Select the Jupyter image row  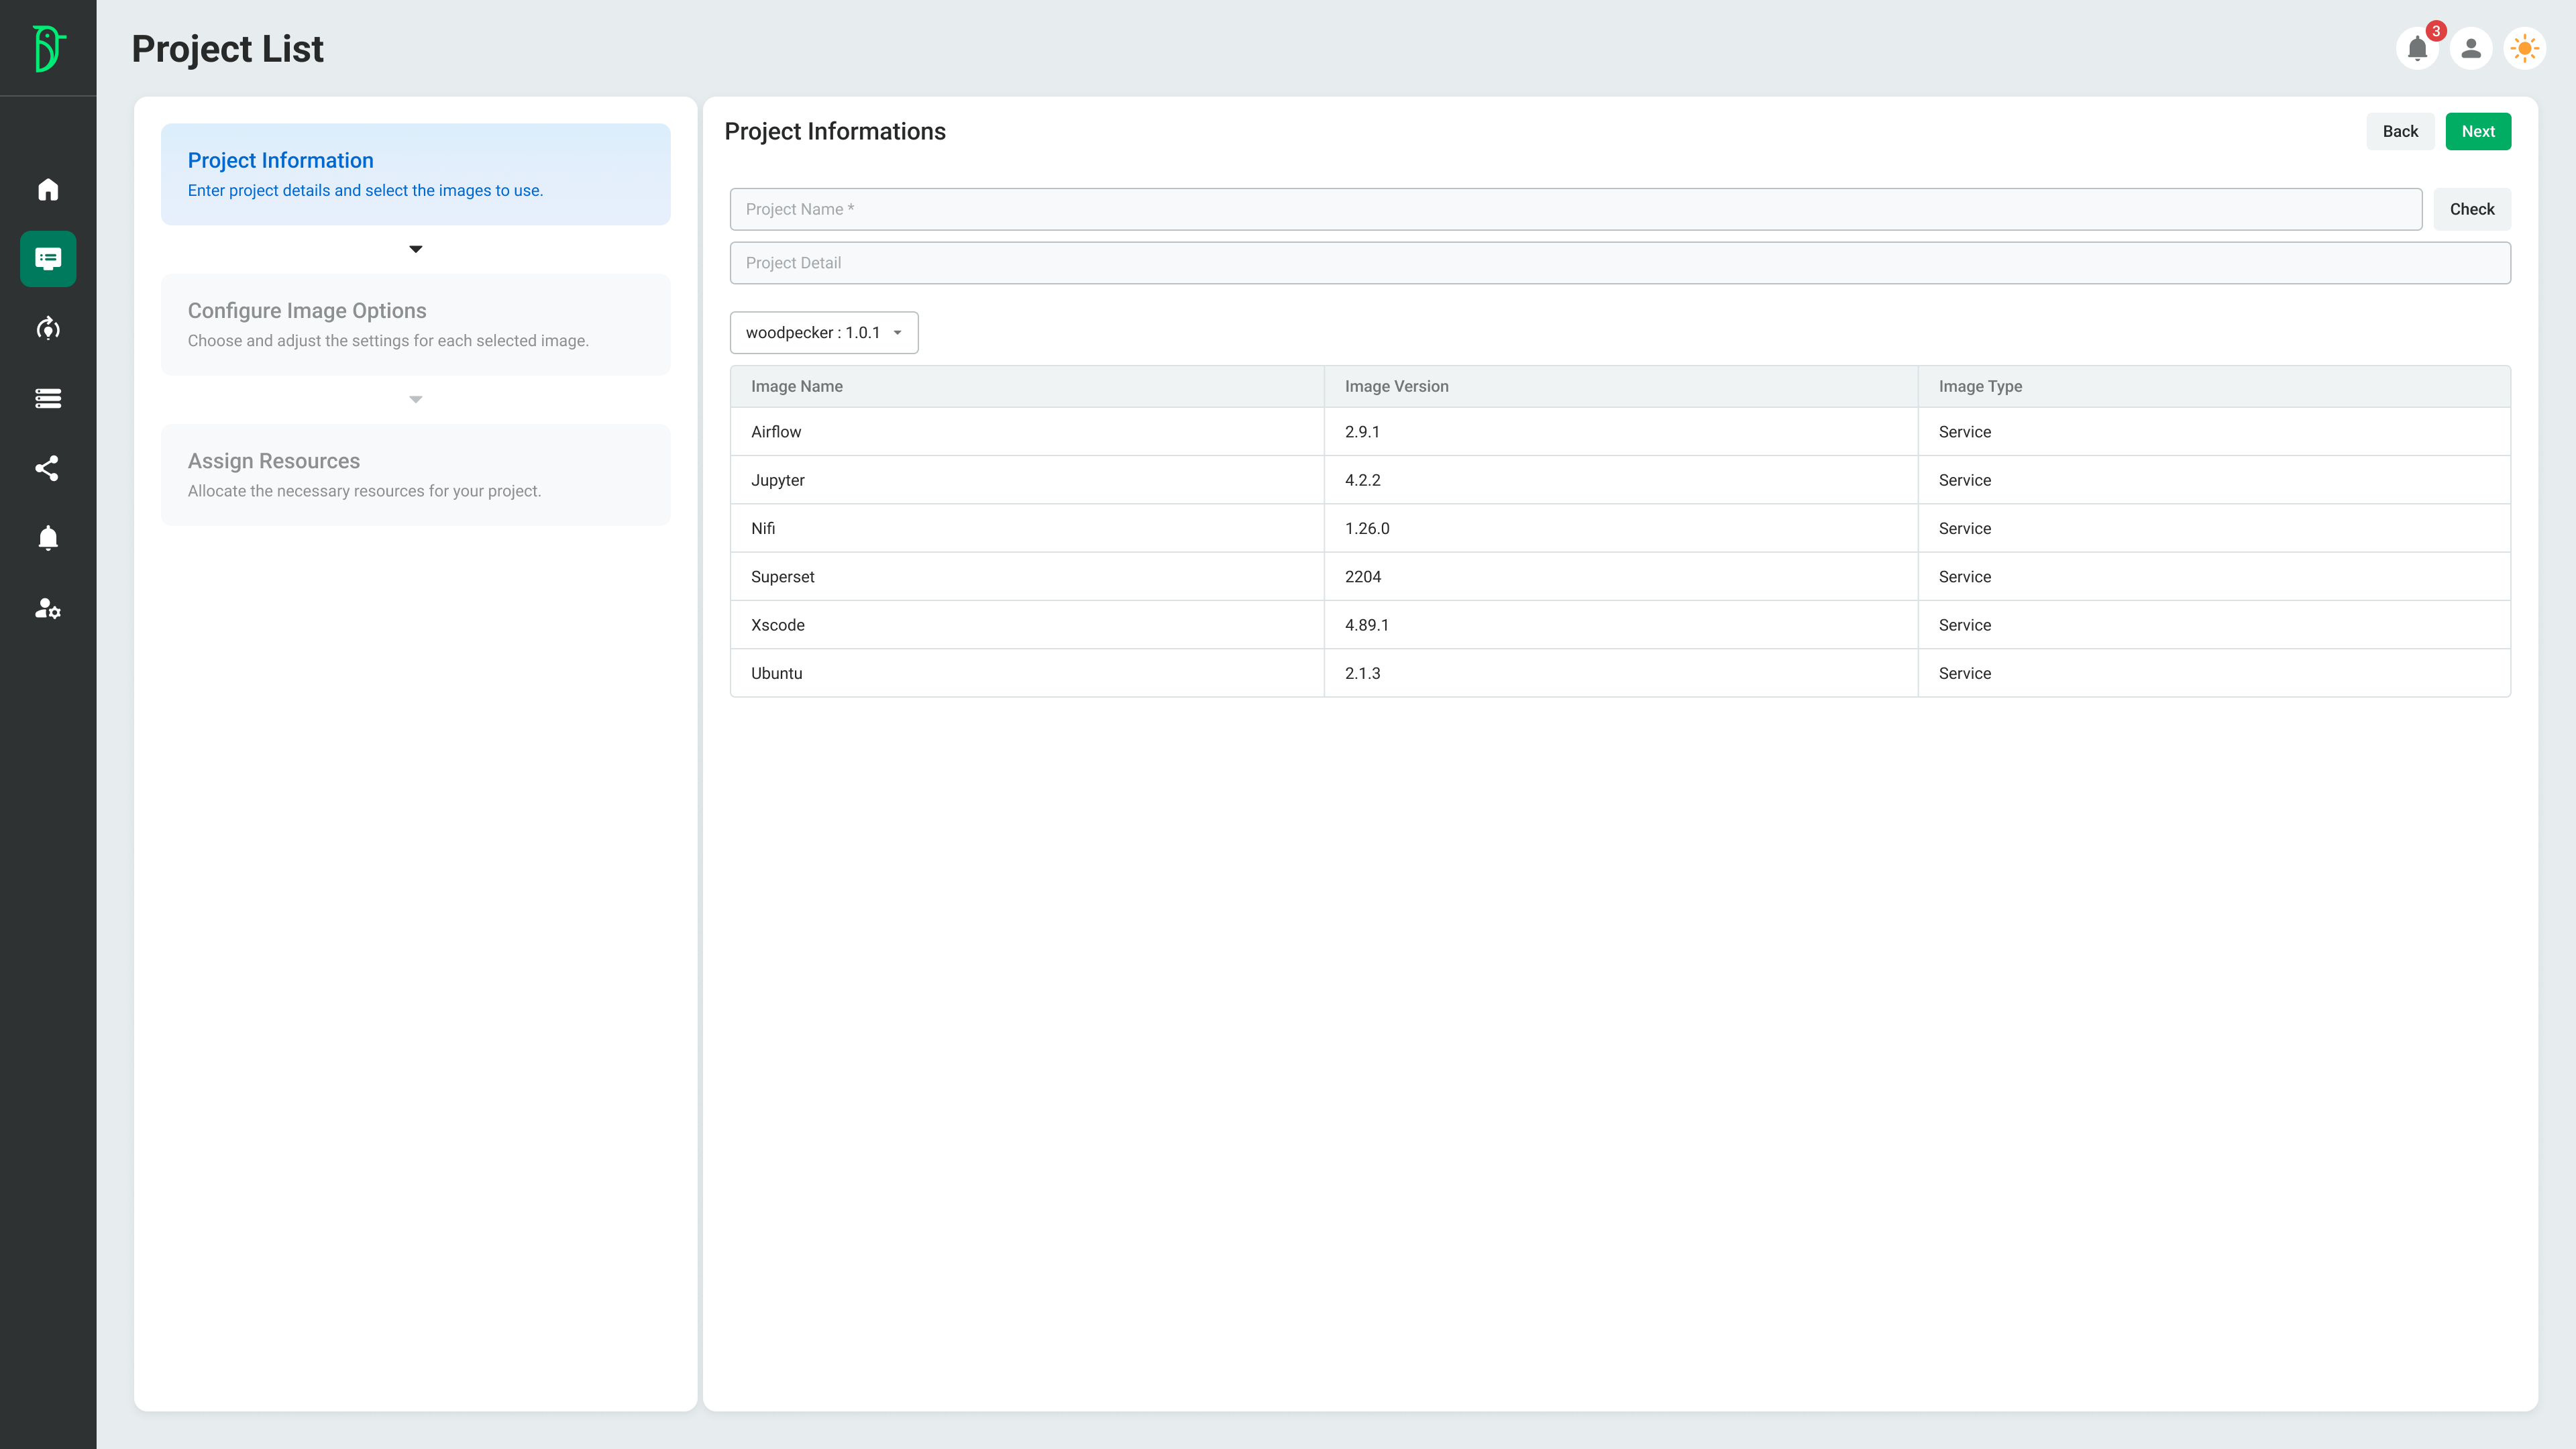click(x=1619, y=480)
